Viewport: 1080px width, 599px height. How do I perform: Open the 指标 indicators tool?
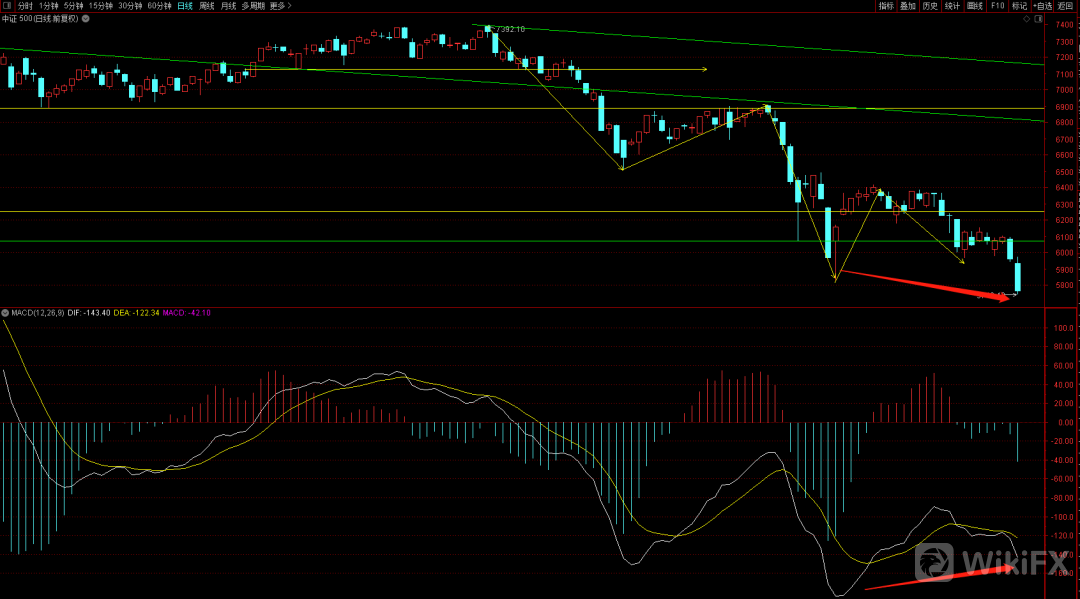(x=886, y=6)
